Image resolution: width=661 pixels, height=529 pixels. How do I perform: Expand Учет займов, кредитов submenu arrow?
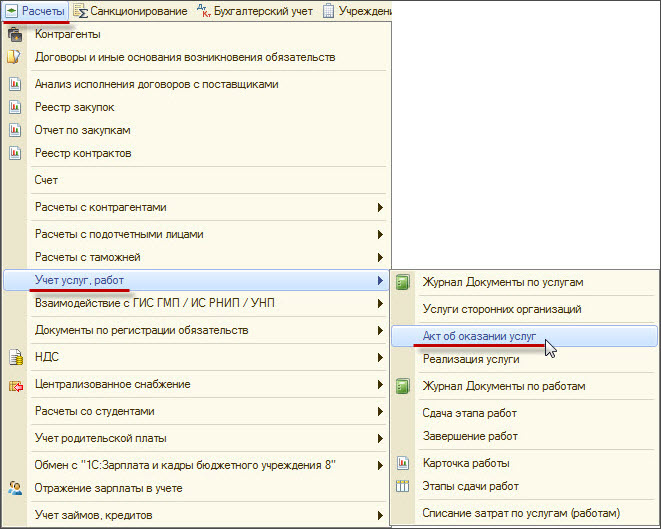380,515
